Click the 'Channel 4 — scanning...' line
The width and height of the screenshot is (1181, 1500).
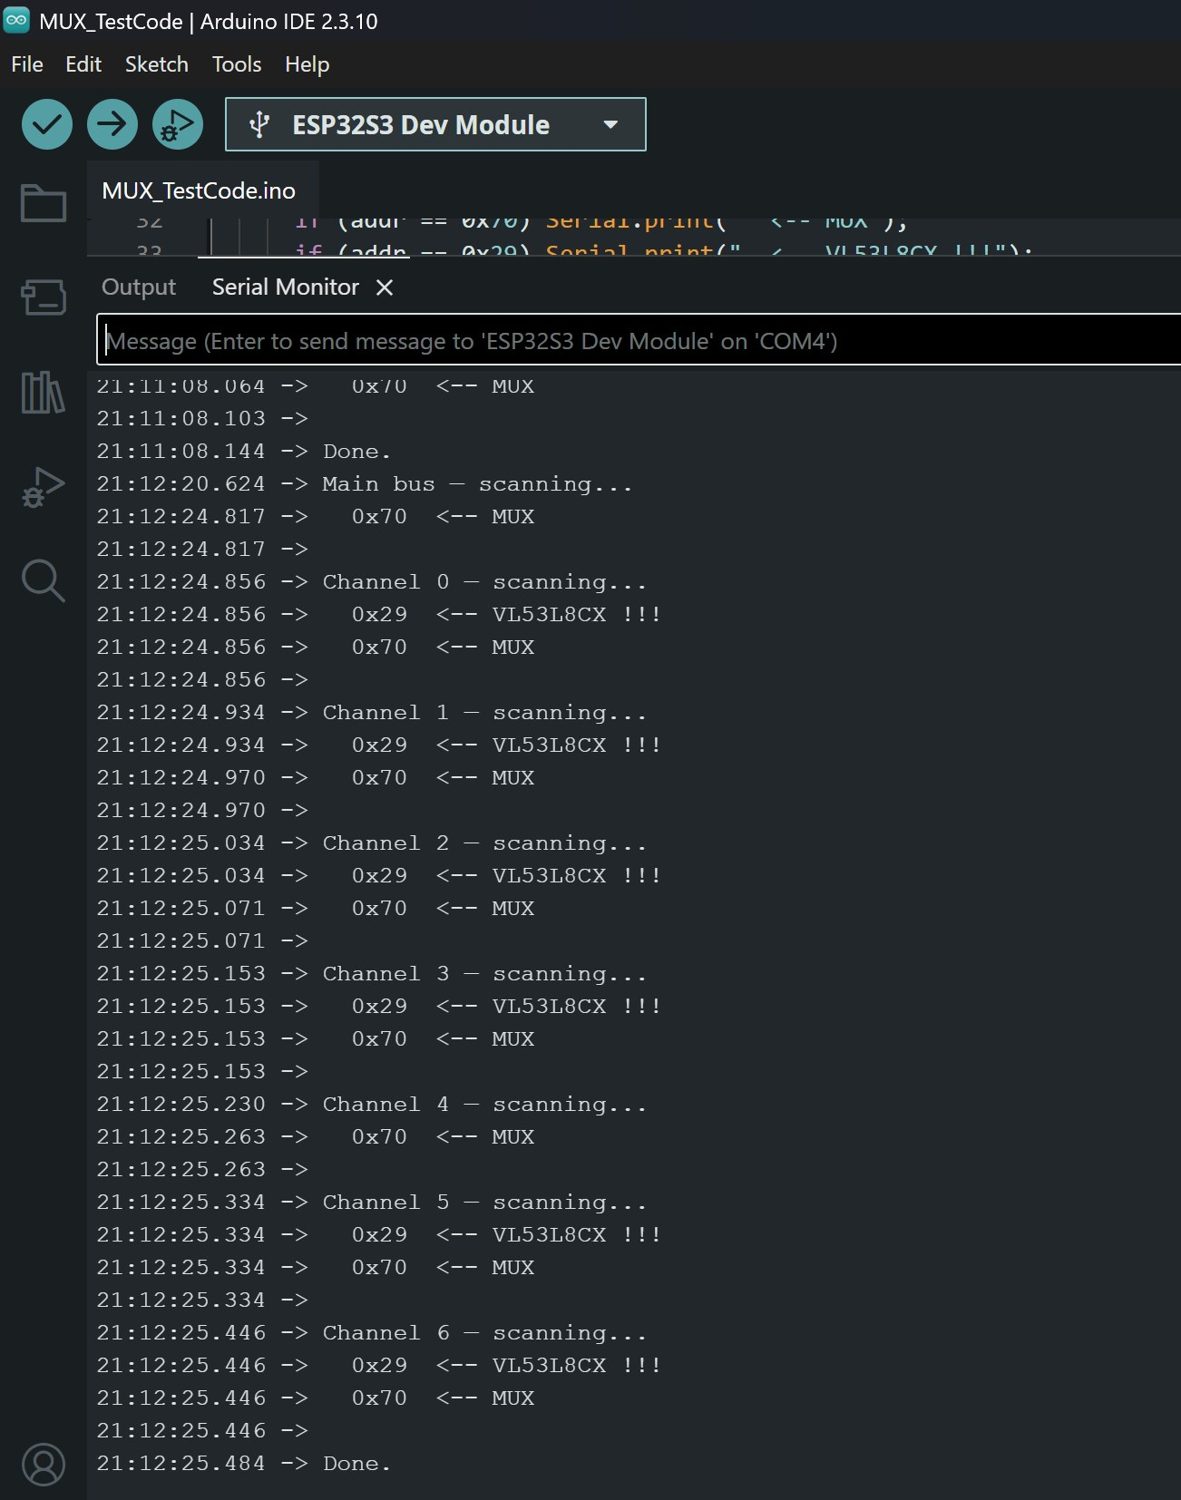point(371,1104)
